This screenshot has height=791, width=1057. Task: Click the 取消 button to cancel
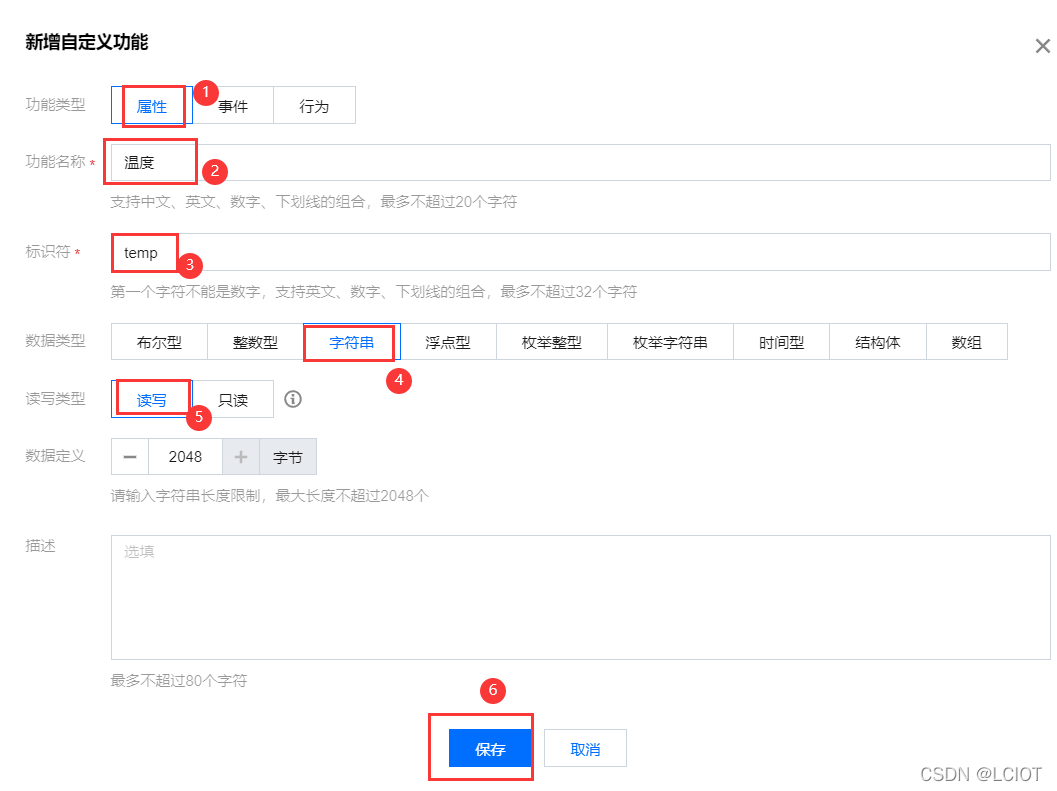(584, 747)
